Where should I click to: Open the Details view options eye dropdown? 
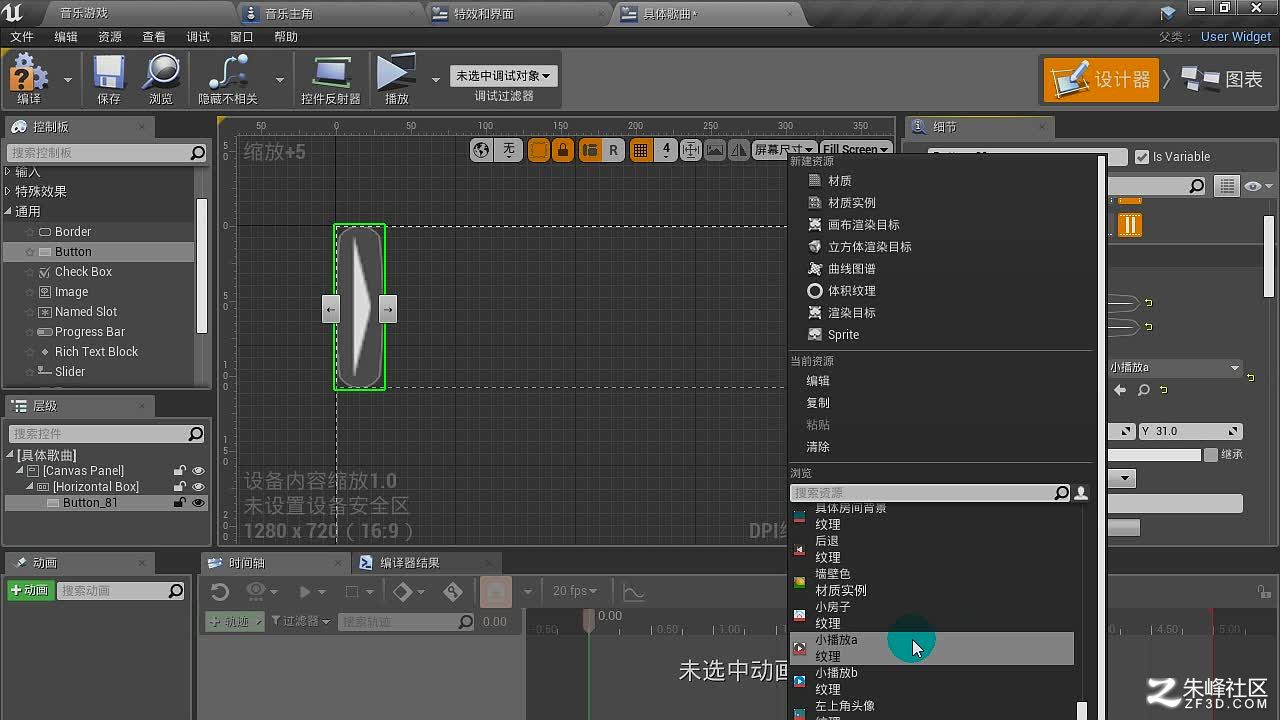1258,186
